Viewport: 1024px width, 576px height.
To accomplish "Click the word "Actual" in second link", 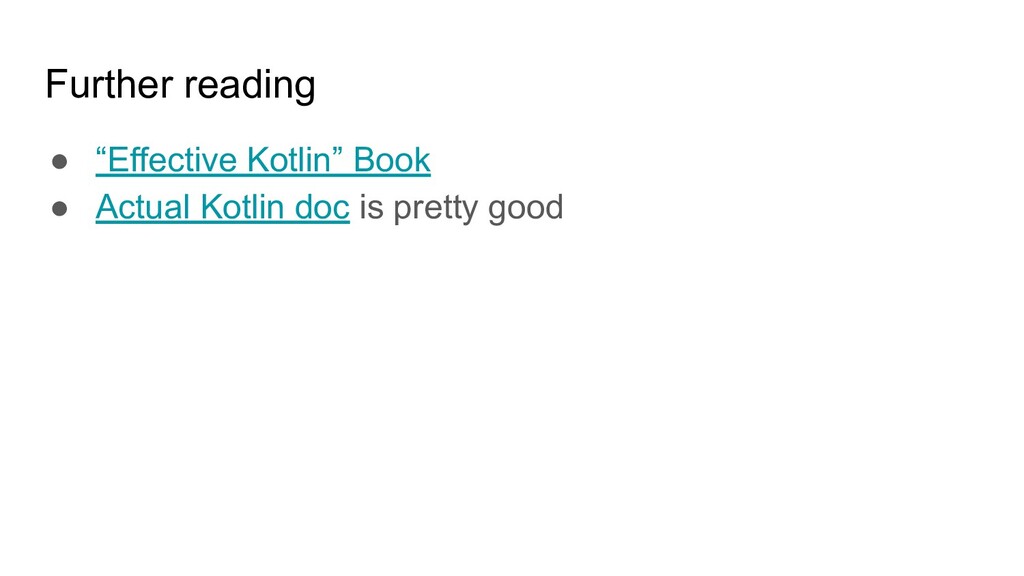I will pos(142,207).
